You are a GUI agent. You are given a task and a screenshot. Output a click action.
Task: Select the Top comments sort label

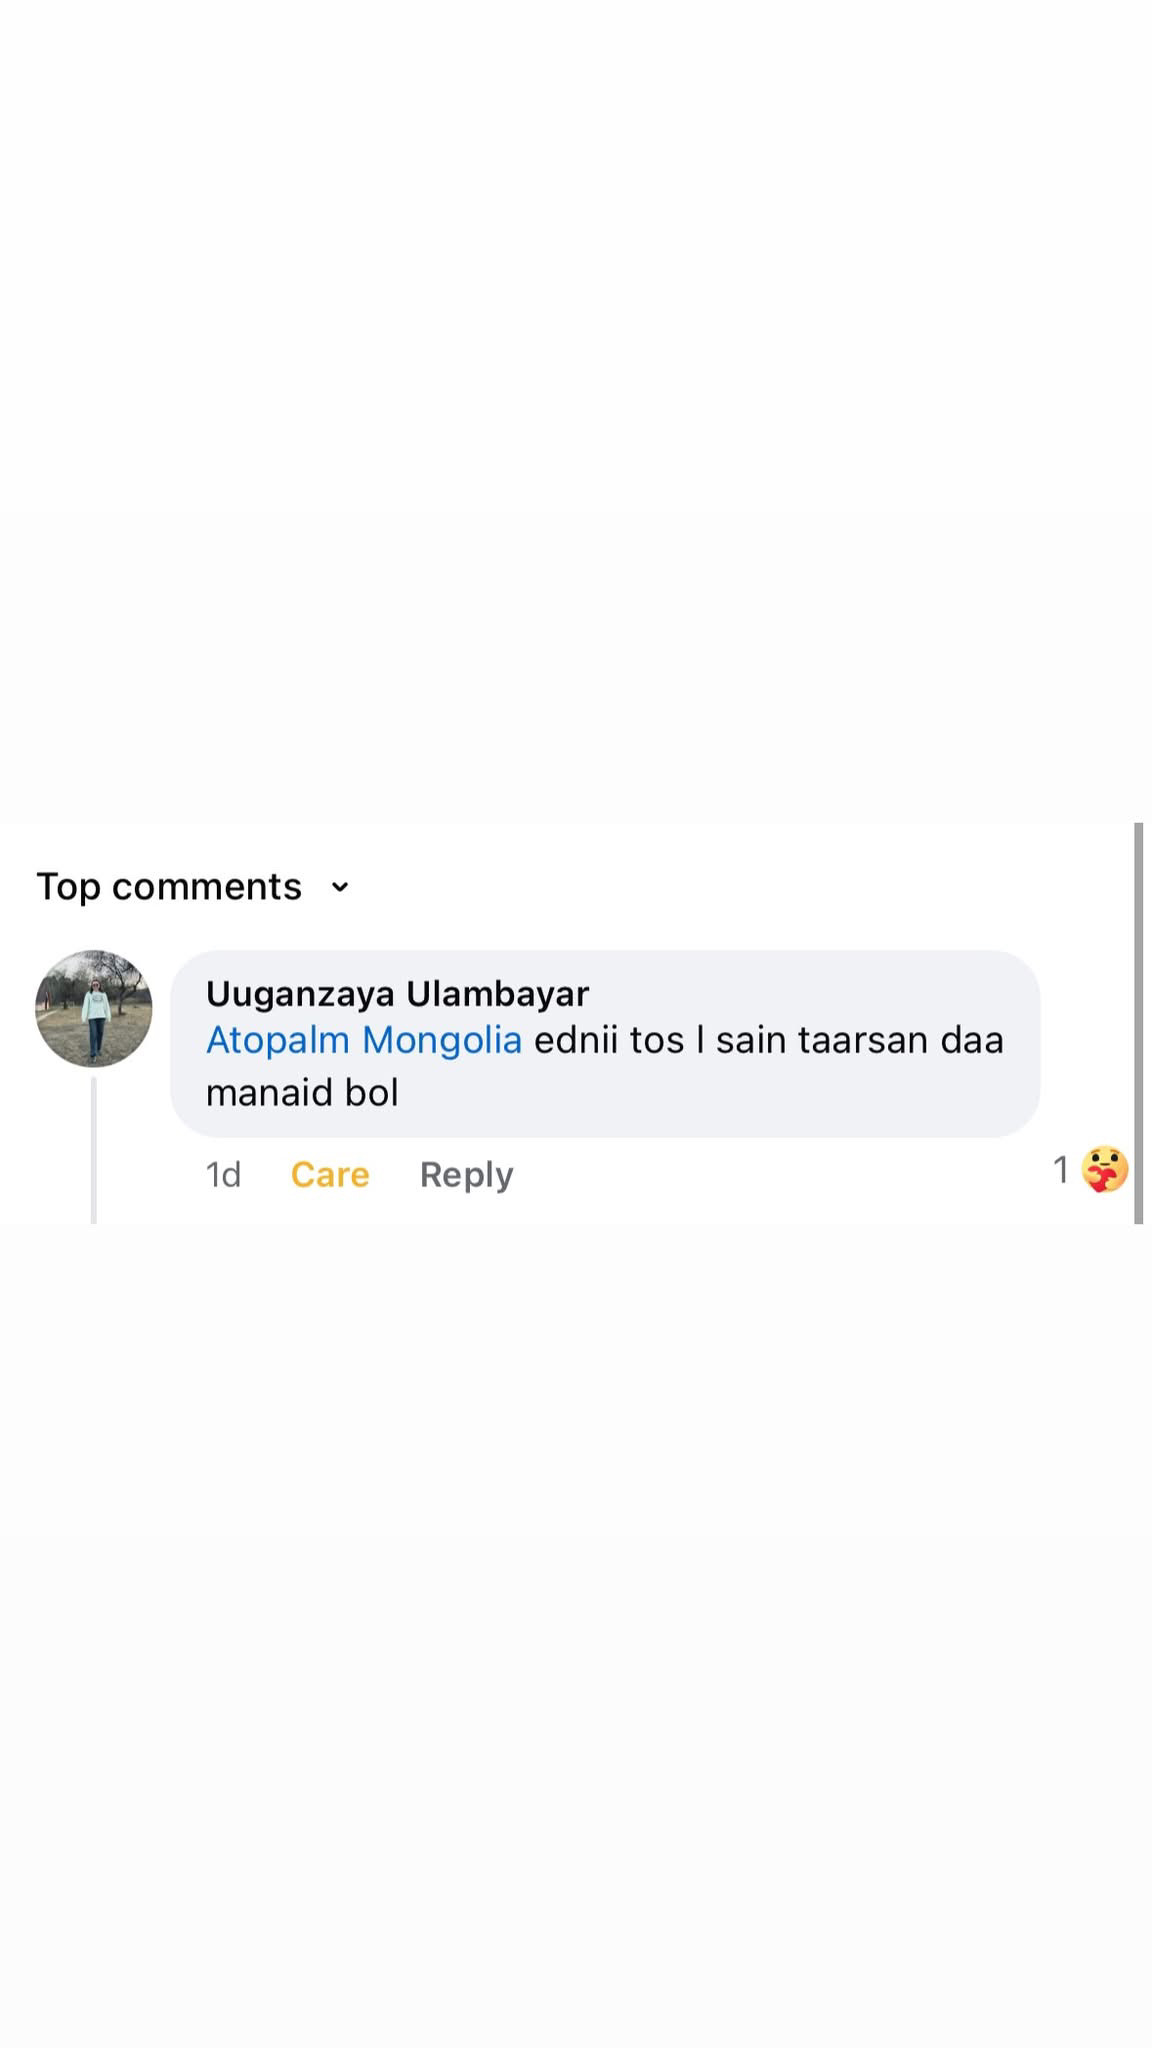pos(169,887)
